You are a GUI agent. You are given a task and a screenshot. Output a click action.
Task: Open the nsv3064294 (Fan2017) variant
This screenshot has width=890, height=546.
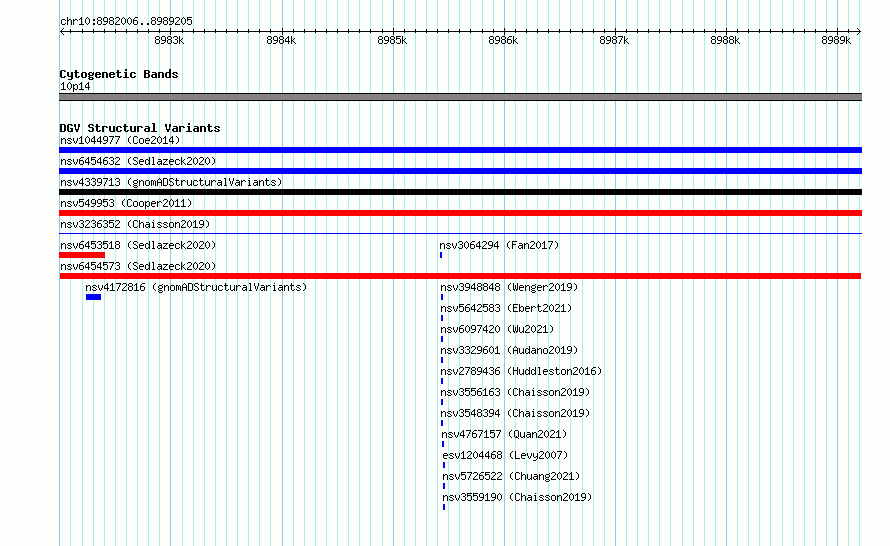coord(499,245)
